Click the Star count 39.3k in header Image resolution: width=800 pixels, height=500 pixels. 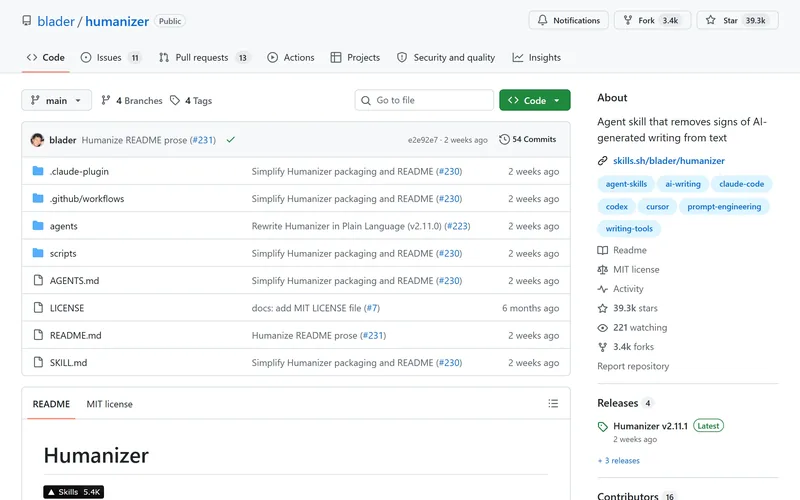point(756,20)
